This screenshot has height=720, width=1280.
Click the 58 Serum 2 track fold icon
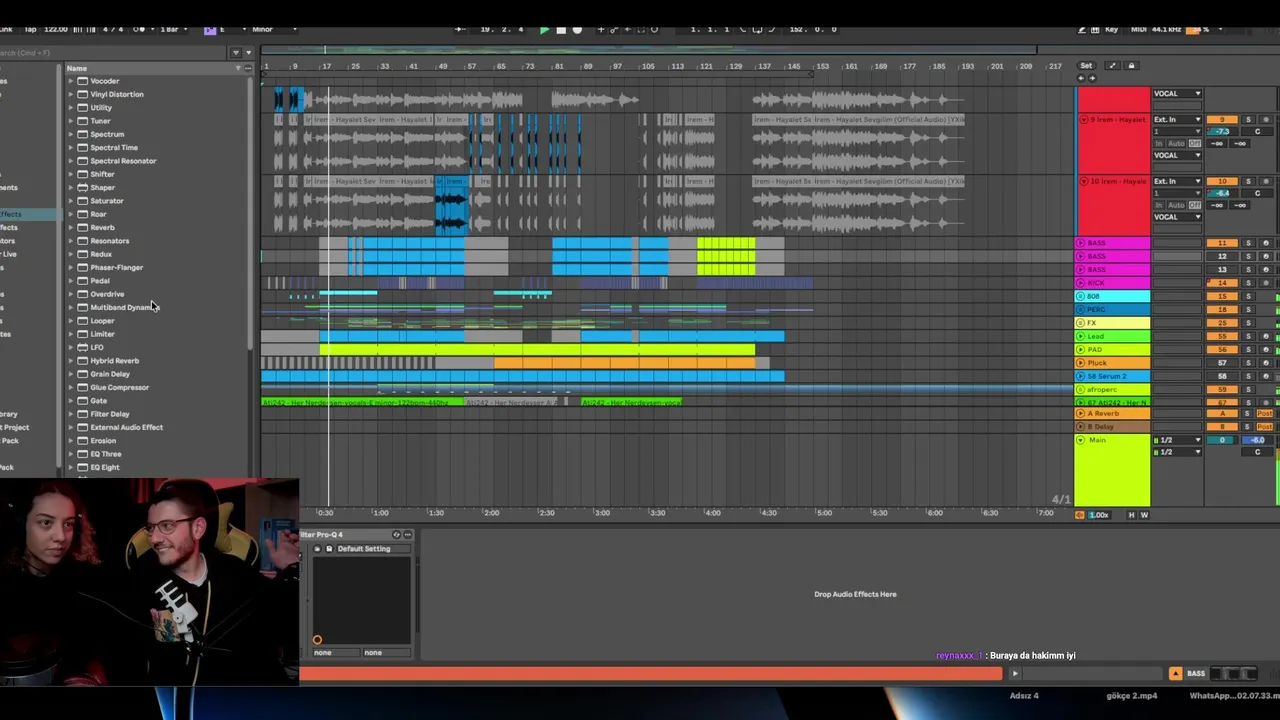1080,376
